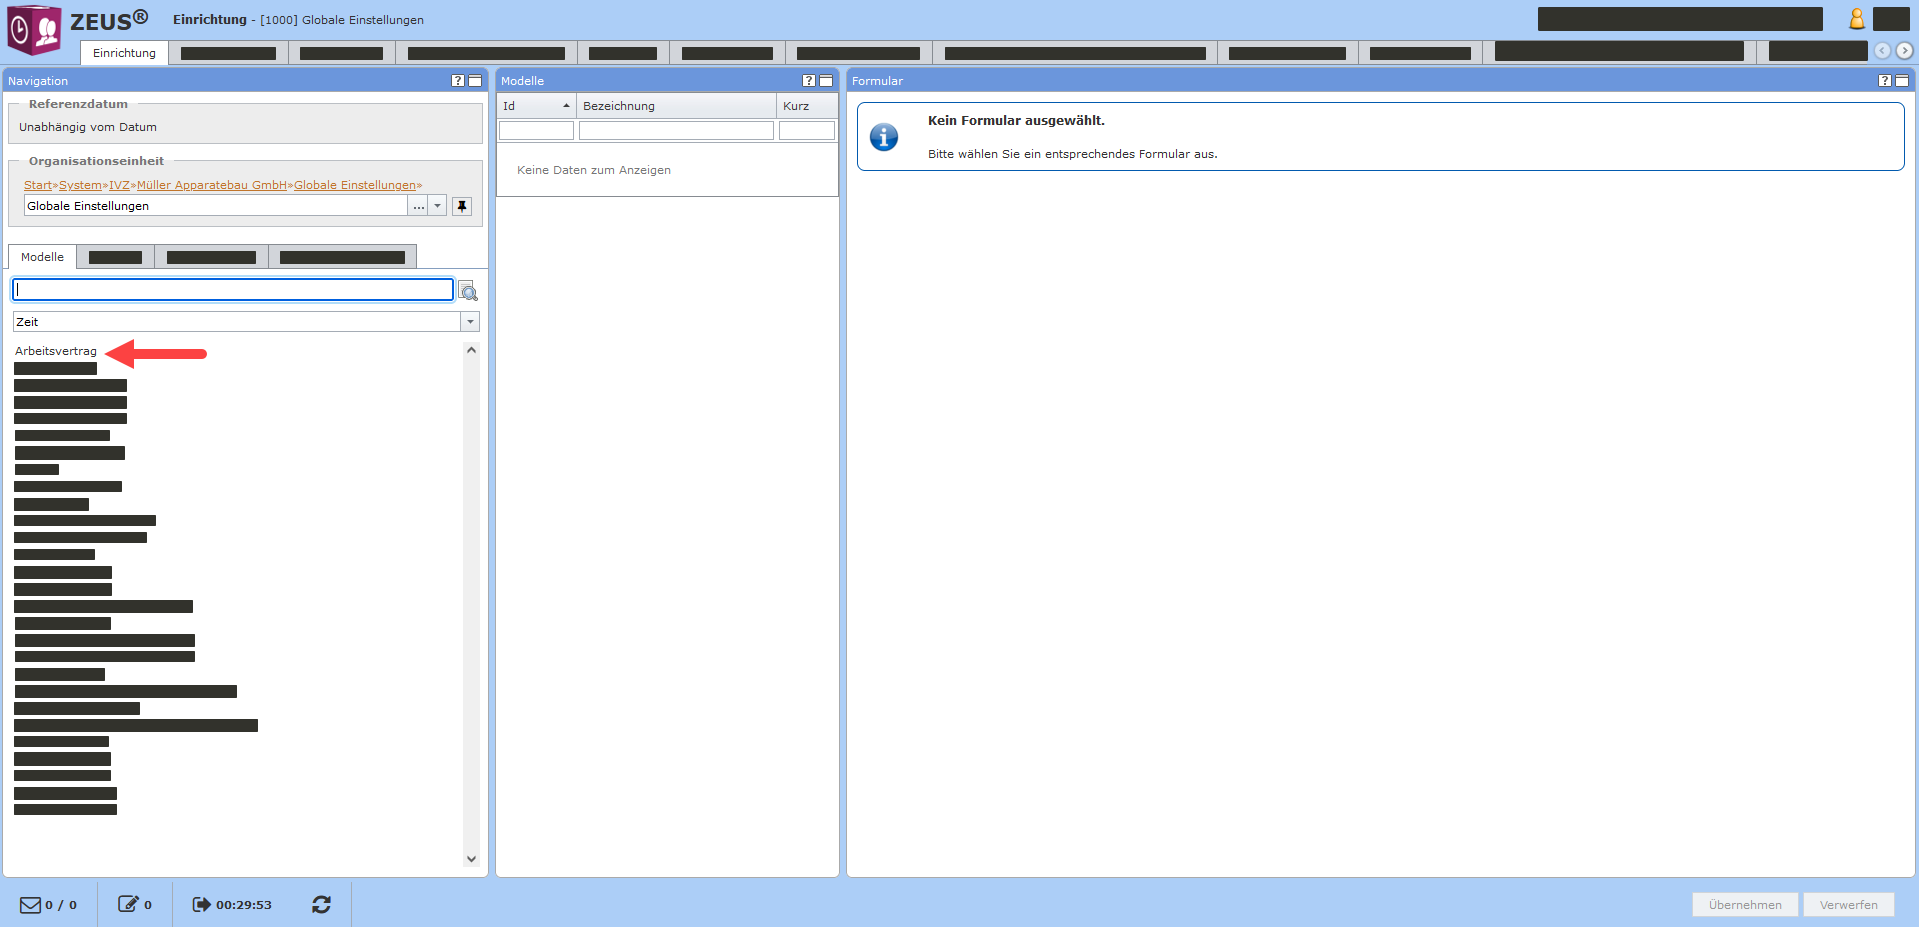This screenshot has height=927, width=1919.
Task: Select Arbeitsvertrag in the model list
Action: click(x=56, y=351)
